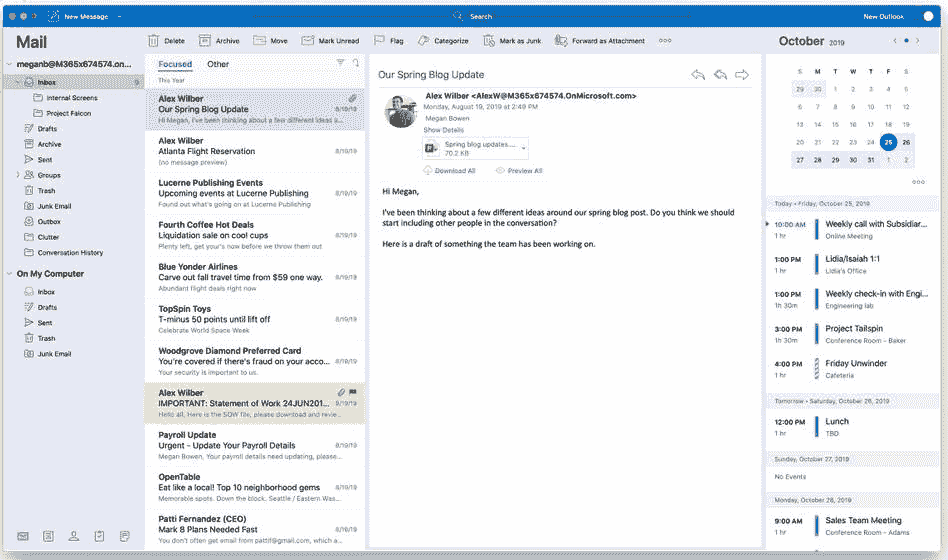Jump to today using calendar dot

[906, 41]
